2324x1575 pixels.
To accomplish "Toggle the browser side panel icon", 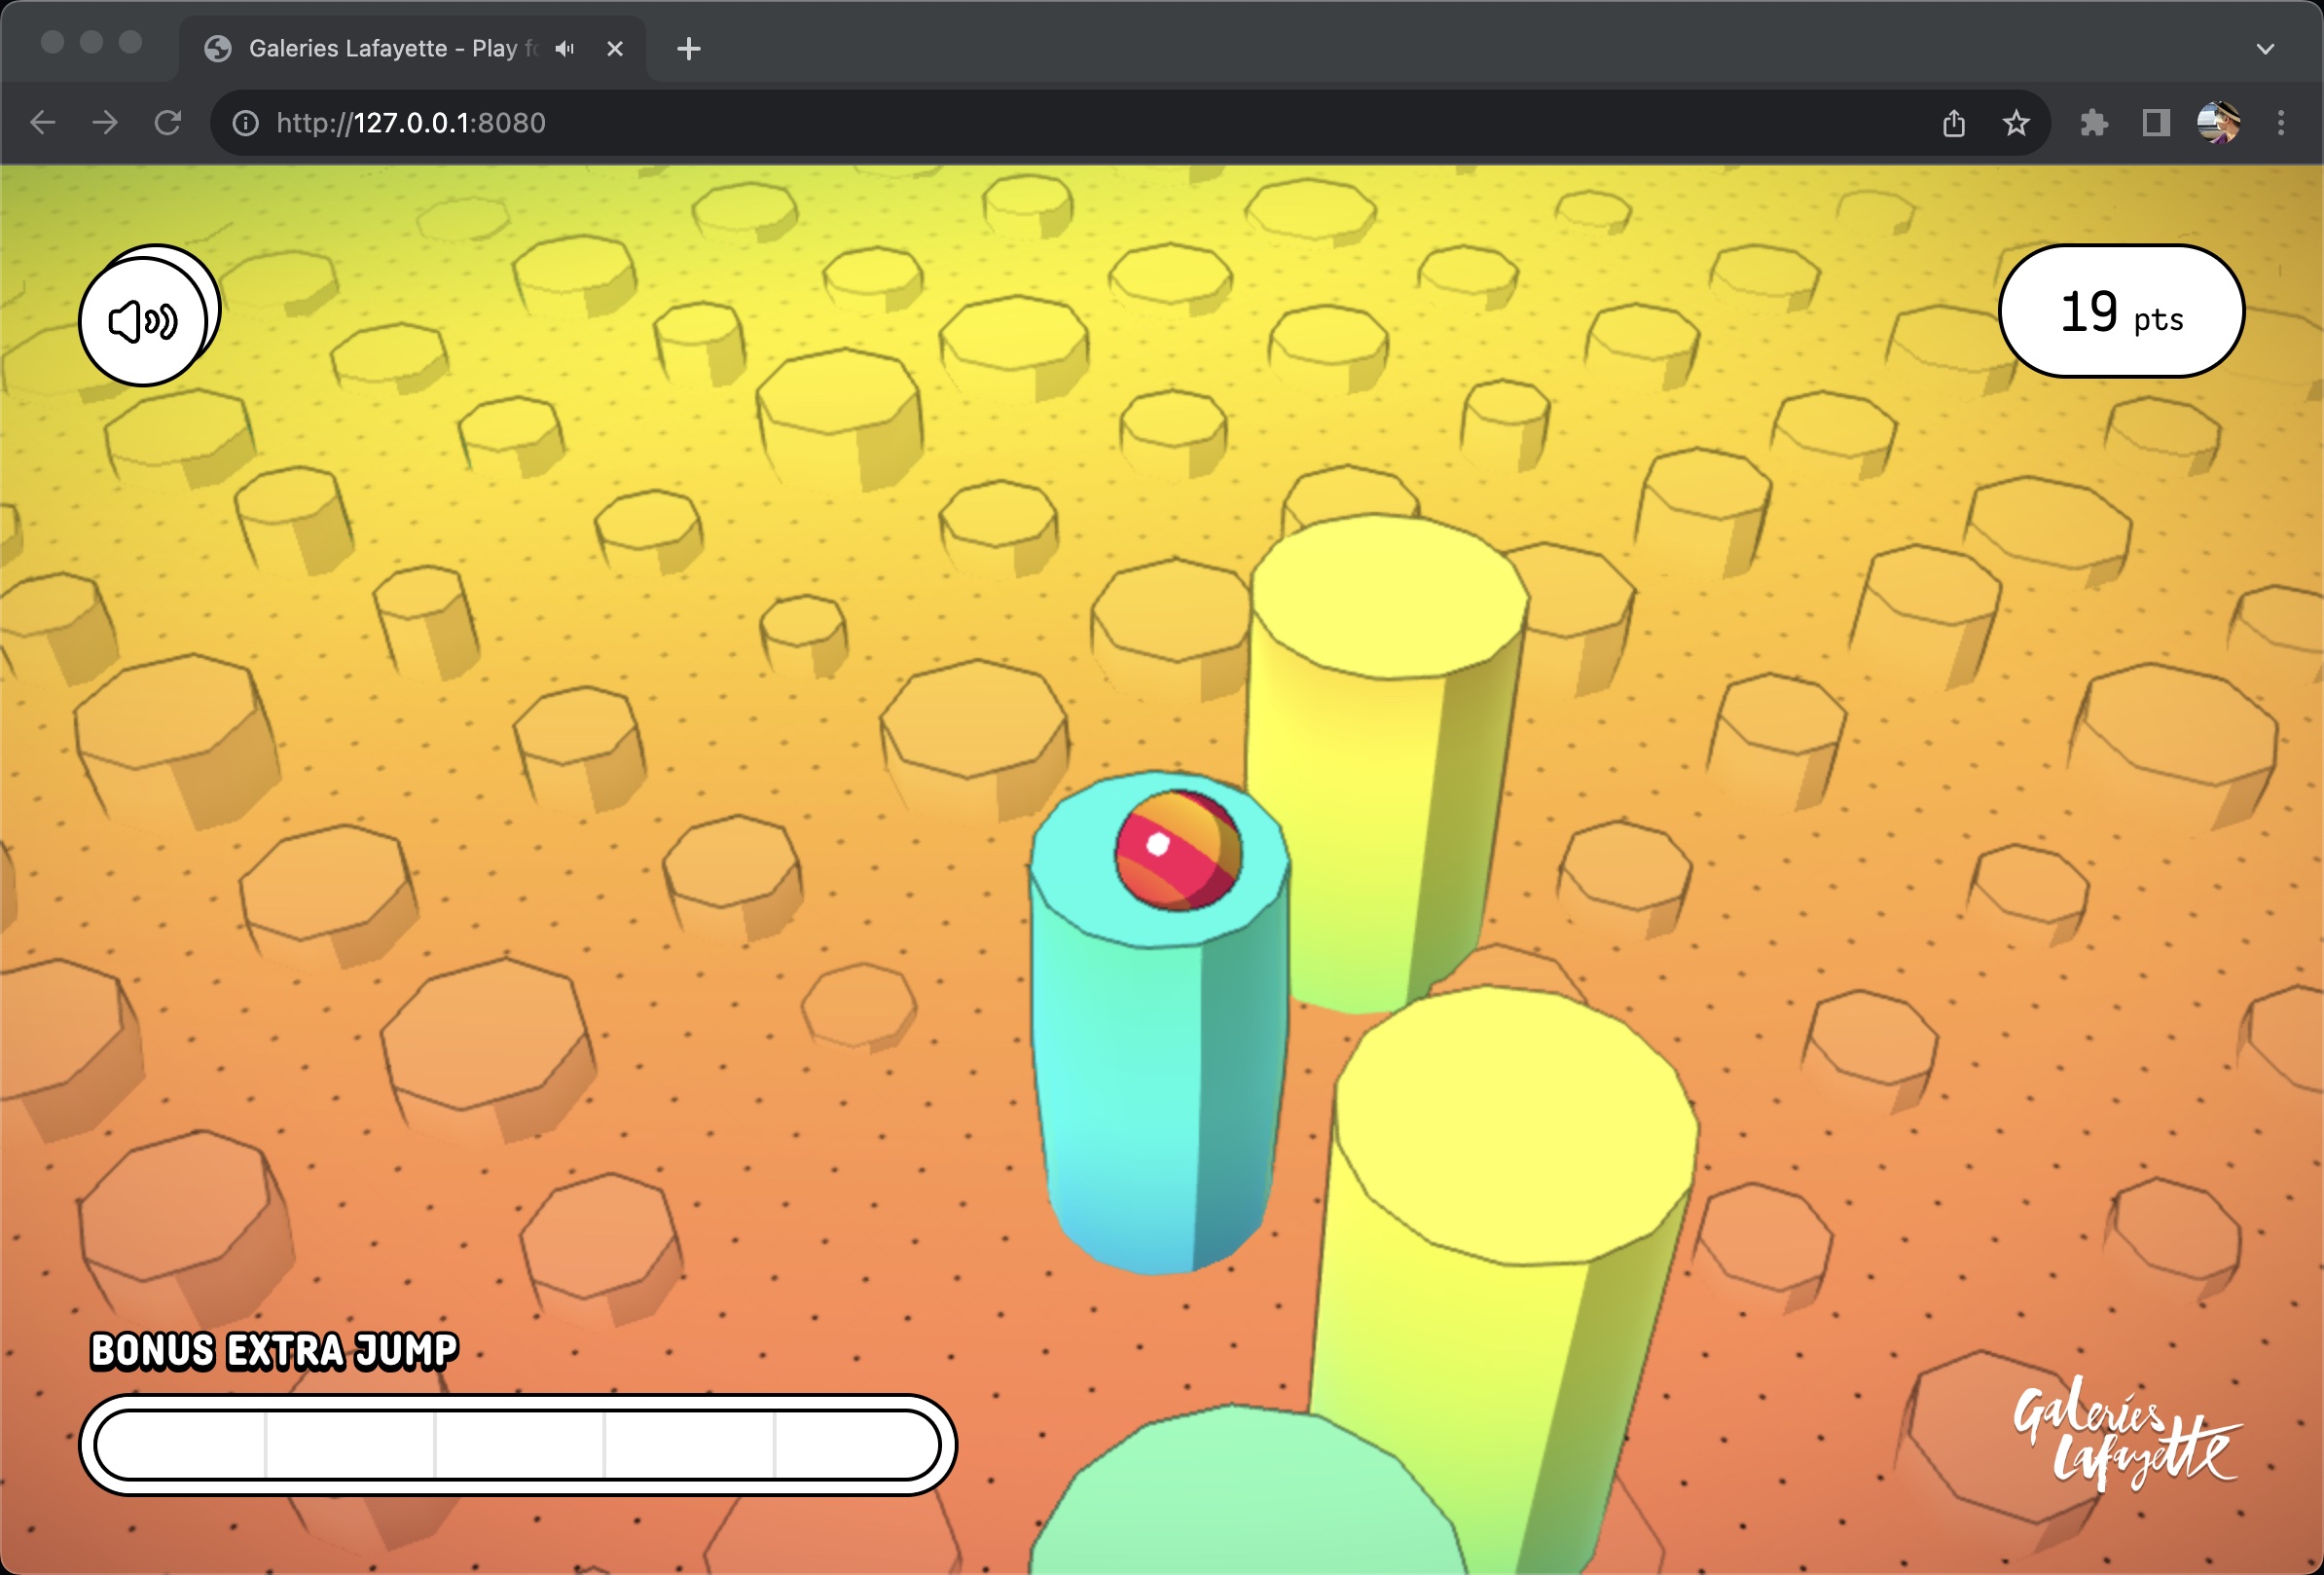I will pos(2156,123).
